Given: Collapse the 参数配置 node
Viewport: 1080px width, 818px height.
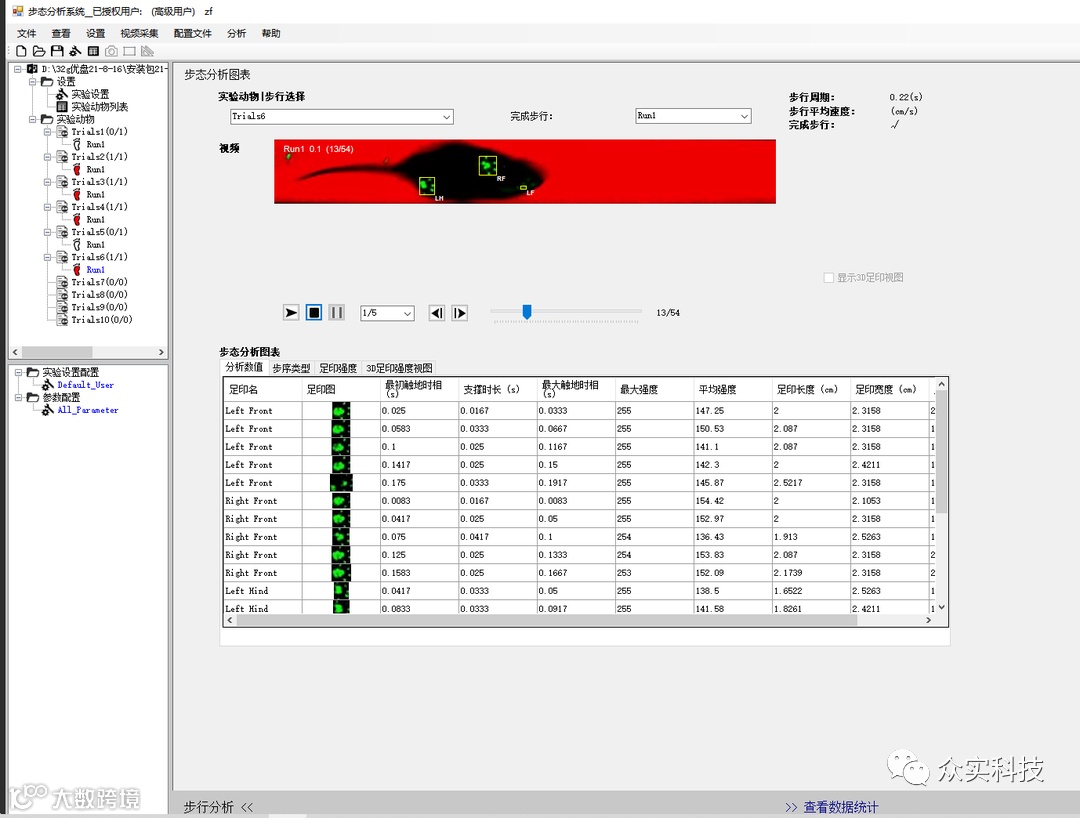Looking at the screenshot, I should (x=19, y=397).
